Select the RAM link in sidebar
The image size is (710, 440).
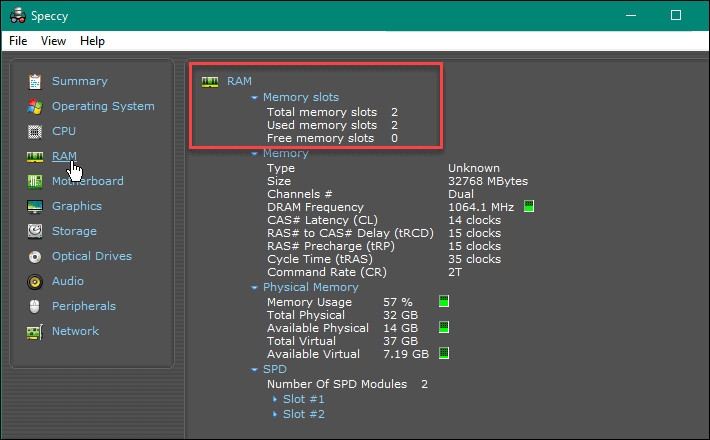click(64, 156)
